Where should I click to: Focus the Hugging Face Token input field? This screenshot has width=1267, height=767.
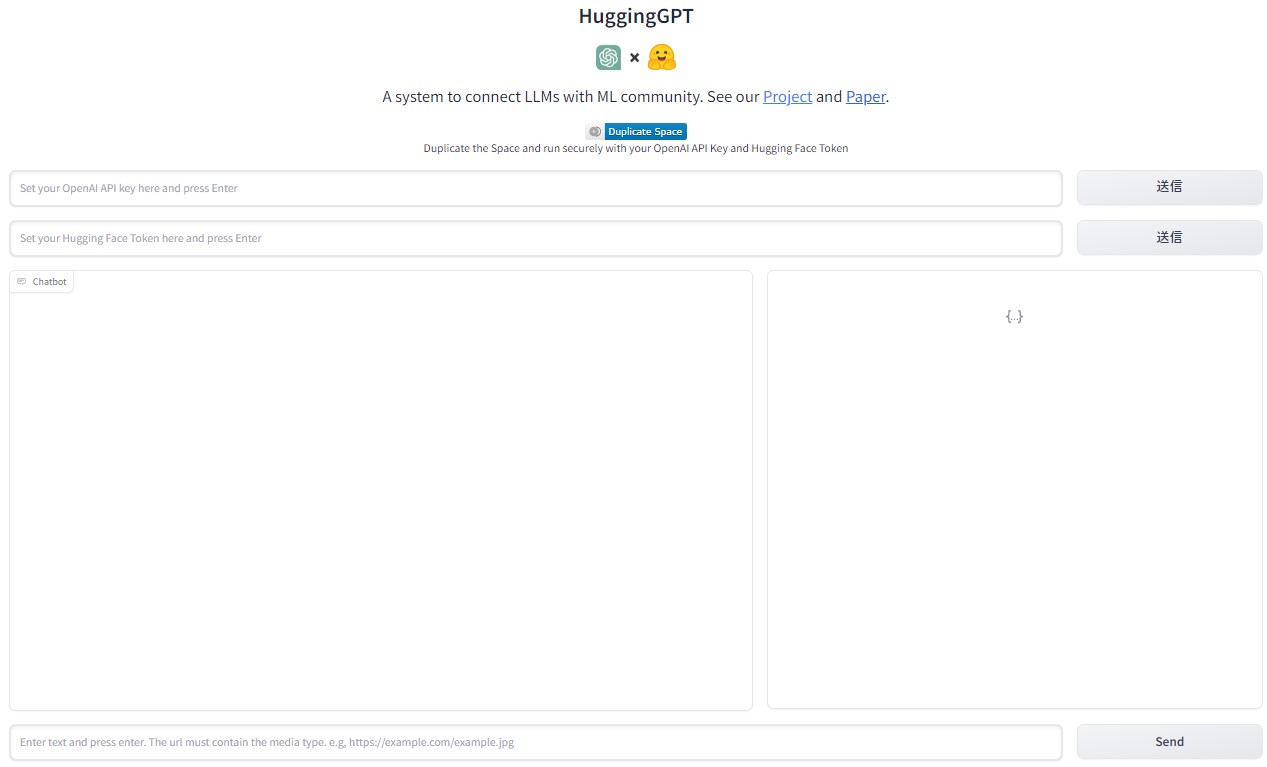tap(536, 238)
